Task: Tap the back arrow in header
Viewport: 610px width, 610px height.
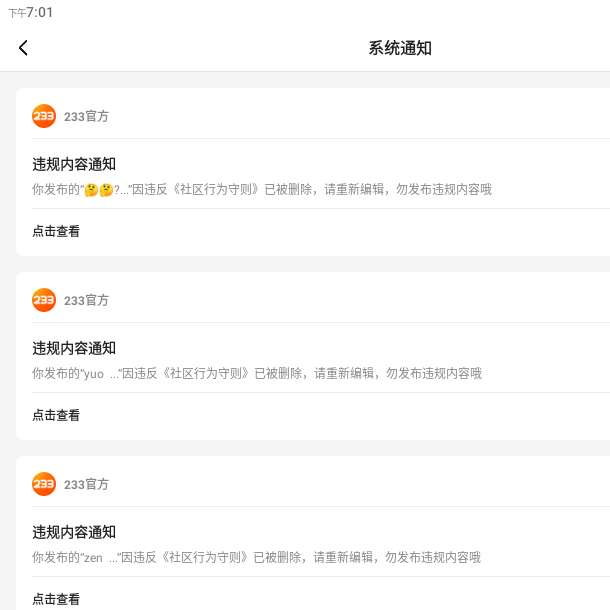Action: pyautogui.click(x=23, y=48)
